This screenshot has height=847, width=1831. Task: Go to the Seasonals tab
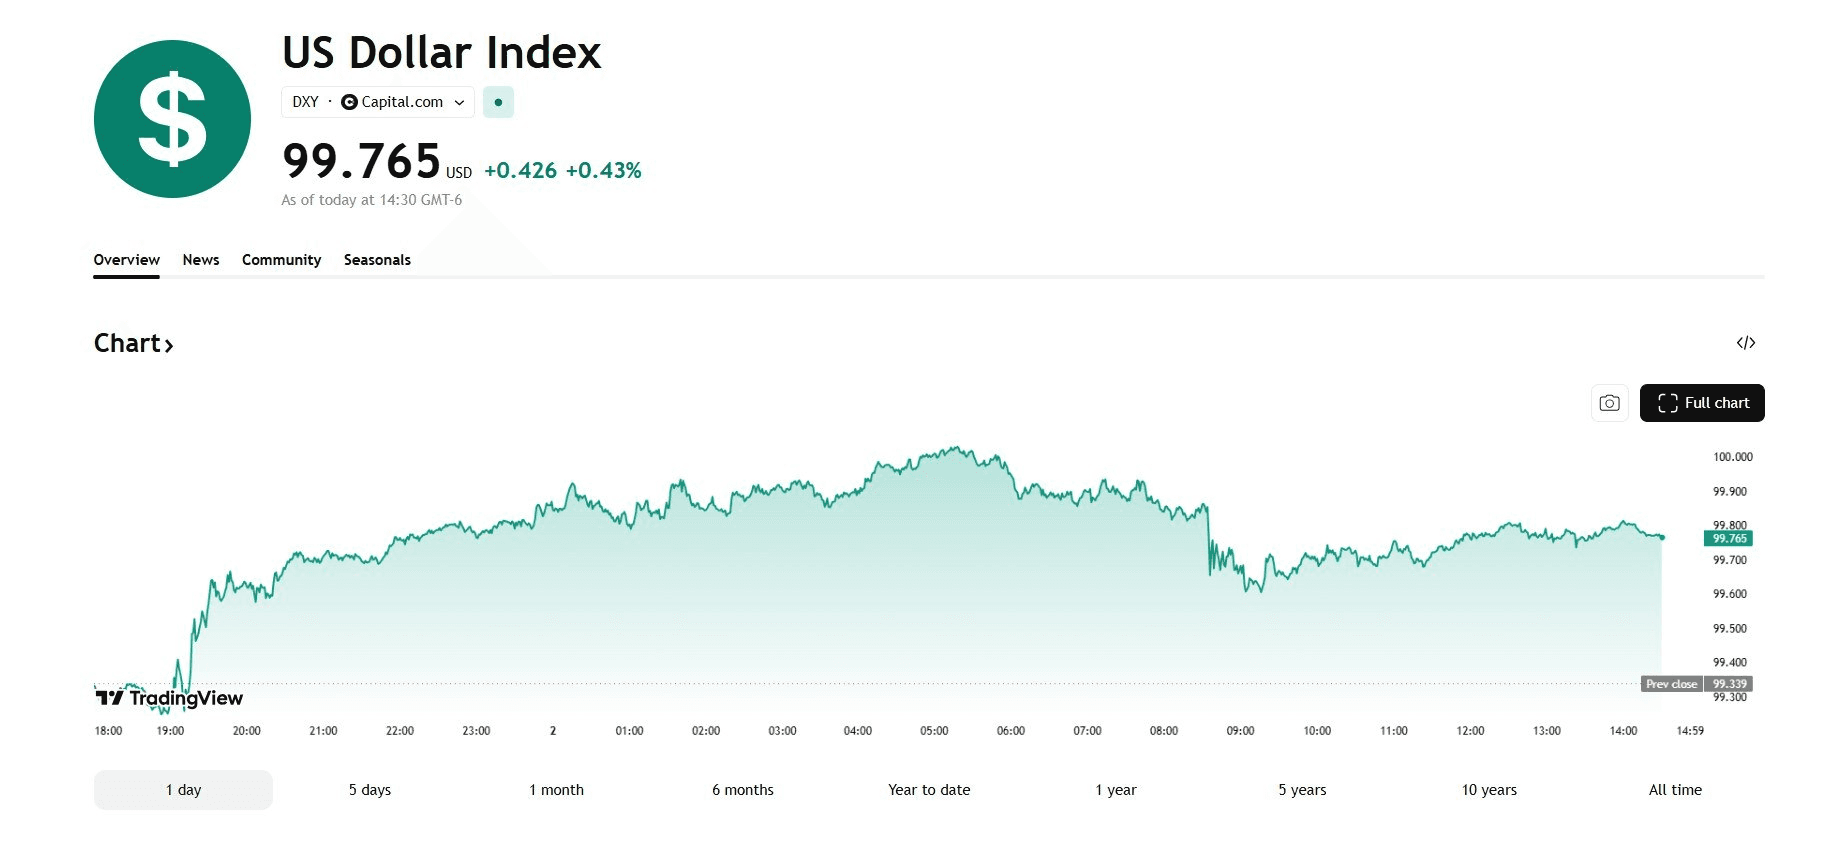(x=377, y=260)
